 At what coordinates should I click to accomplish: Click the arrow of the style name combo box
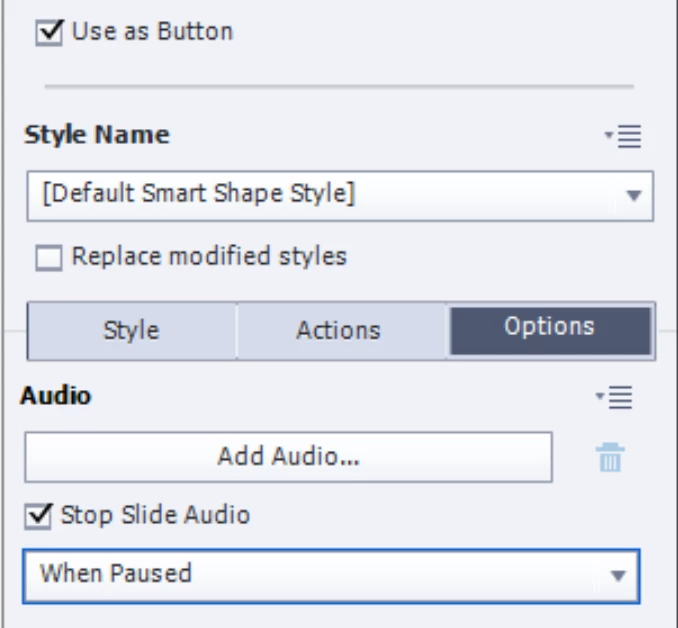point(633,196)
